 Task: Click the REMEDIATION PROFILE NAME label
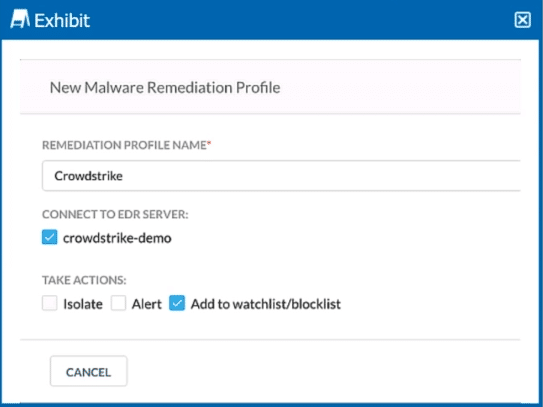(x=124, y=145)
